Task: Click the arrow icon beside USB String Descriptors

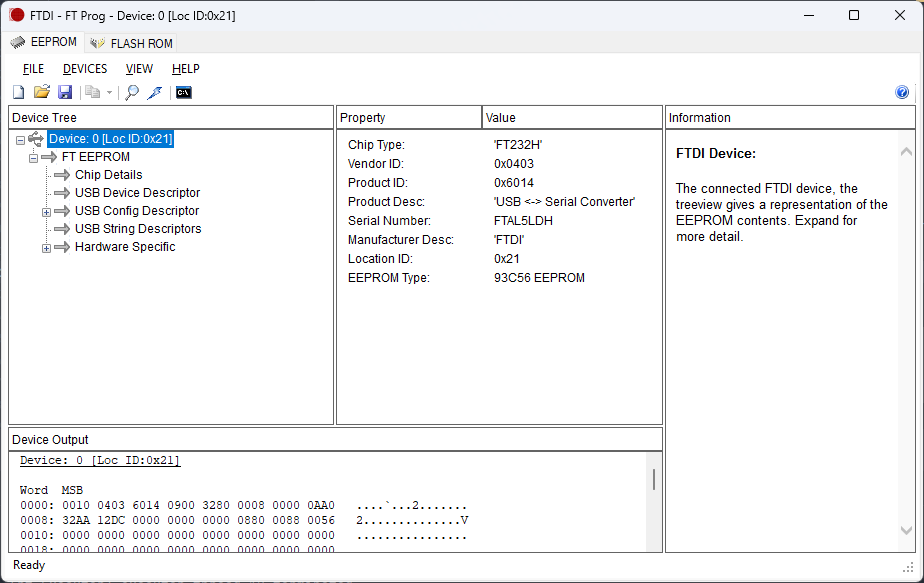Action: coord(62,229)
